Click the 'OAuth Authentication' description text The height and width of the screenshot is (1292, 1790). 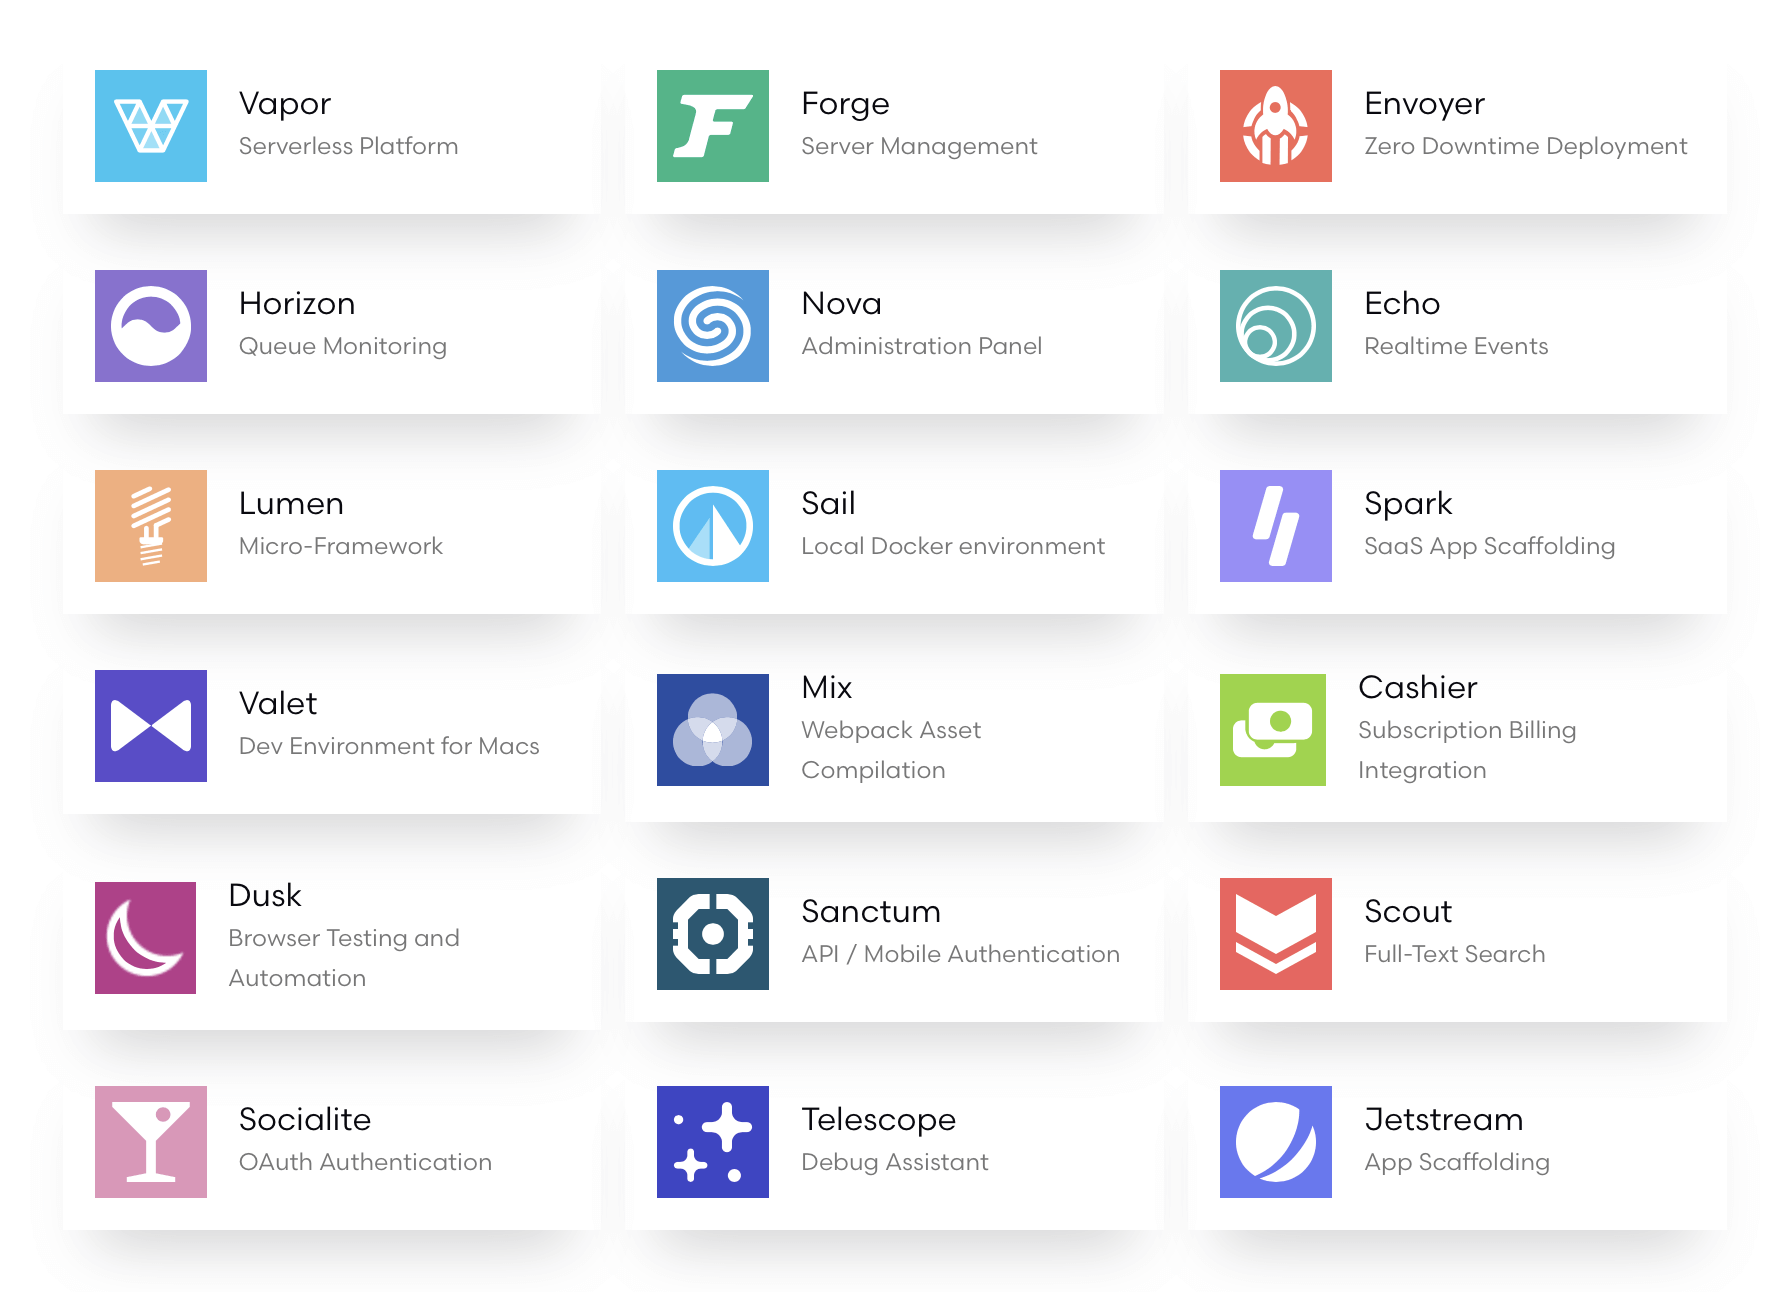click(x=365, y=1162)
